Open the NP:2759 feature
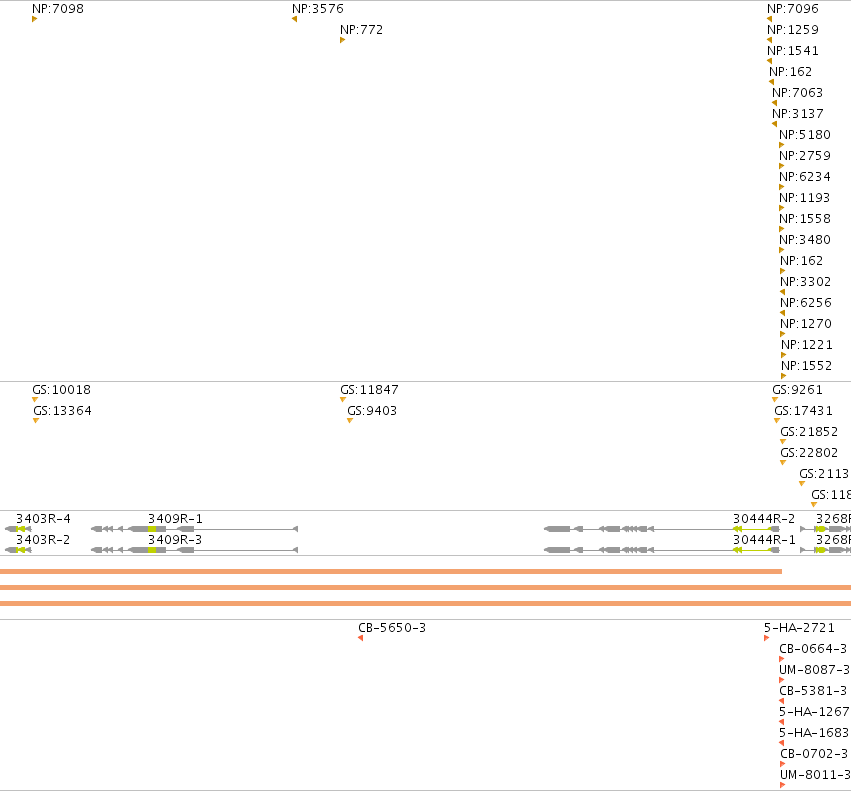This screenshot has width=851, height=791. click(x=805, y=156)
